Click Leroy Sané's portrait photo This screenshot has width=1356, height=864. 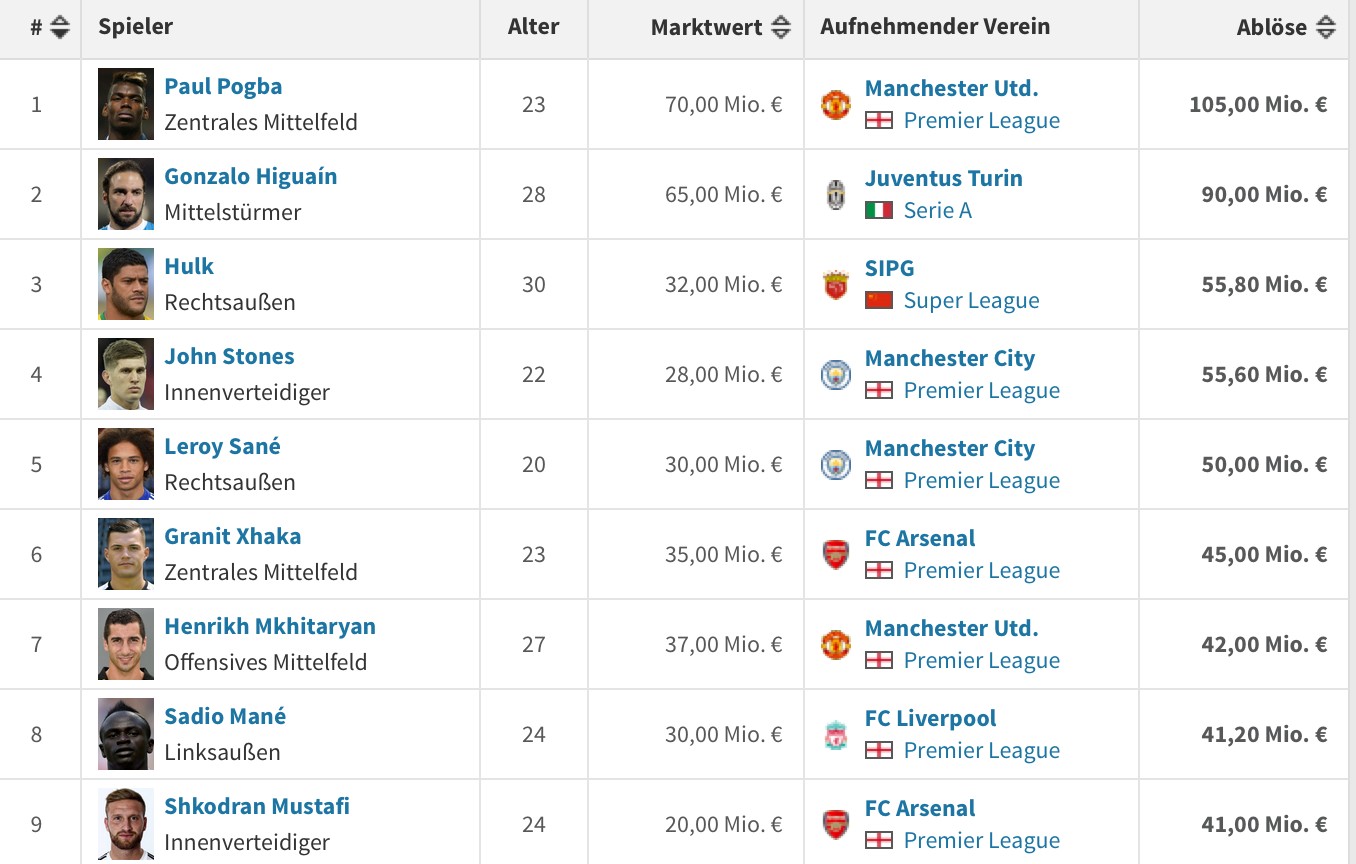pyautogui.click(x=126, y=464)
